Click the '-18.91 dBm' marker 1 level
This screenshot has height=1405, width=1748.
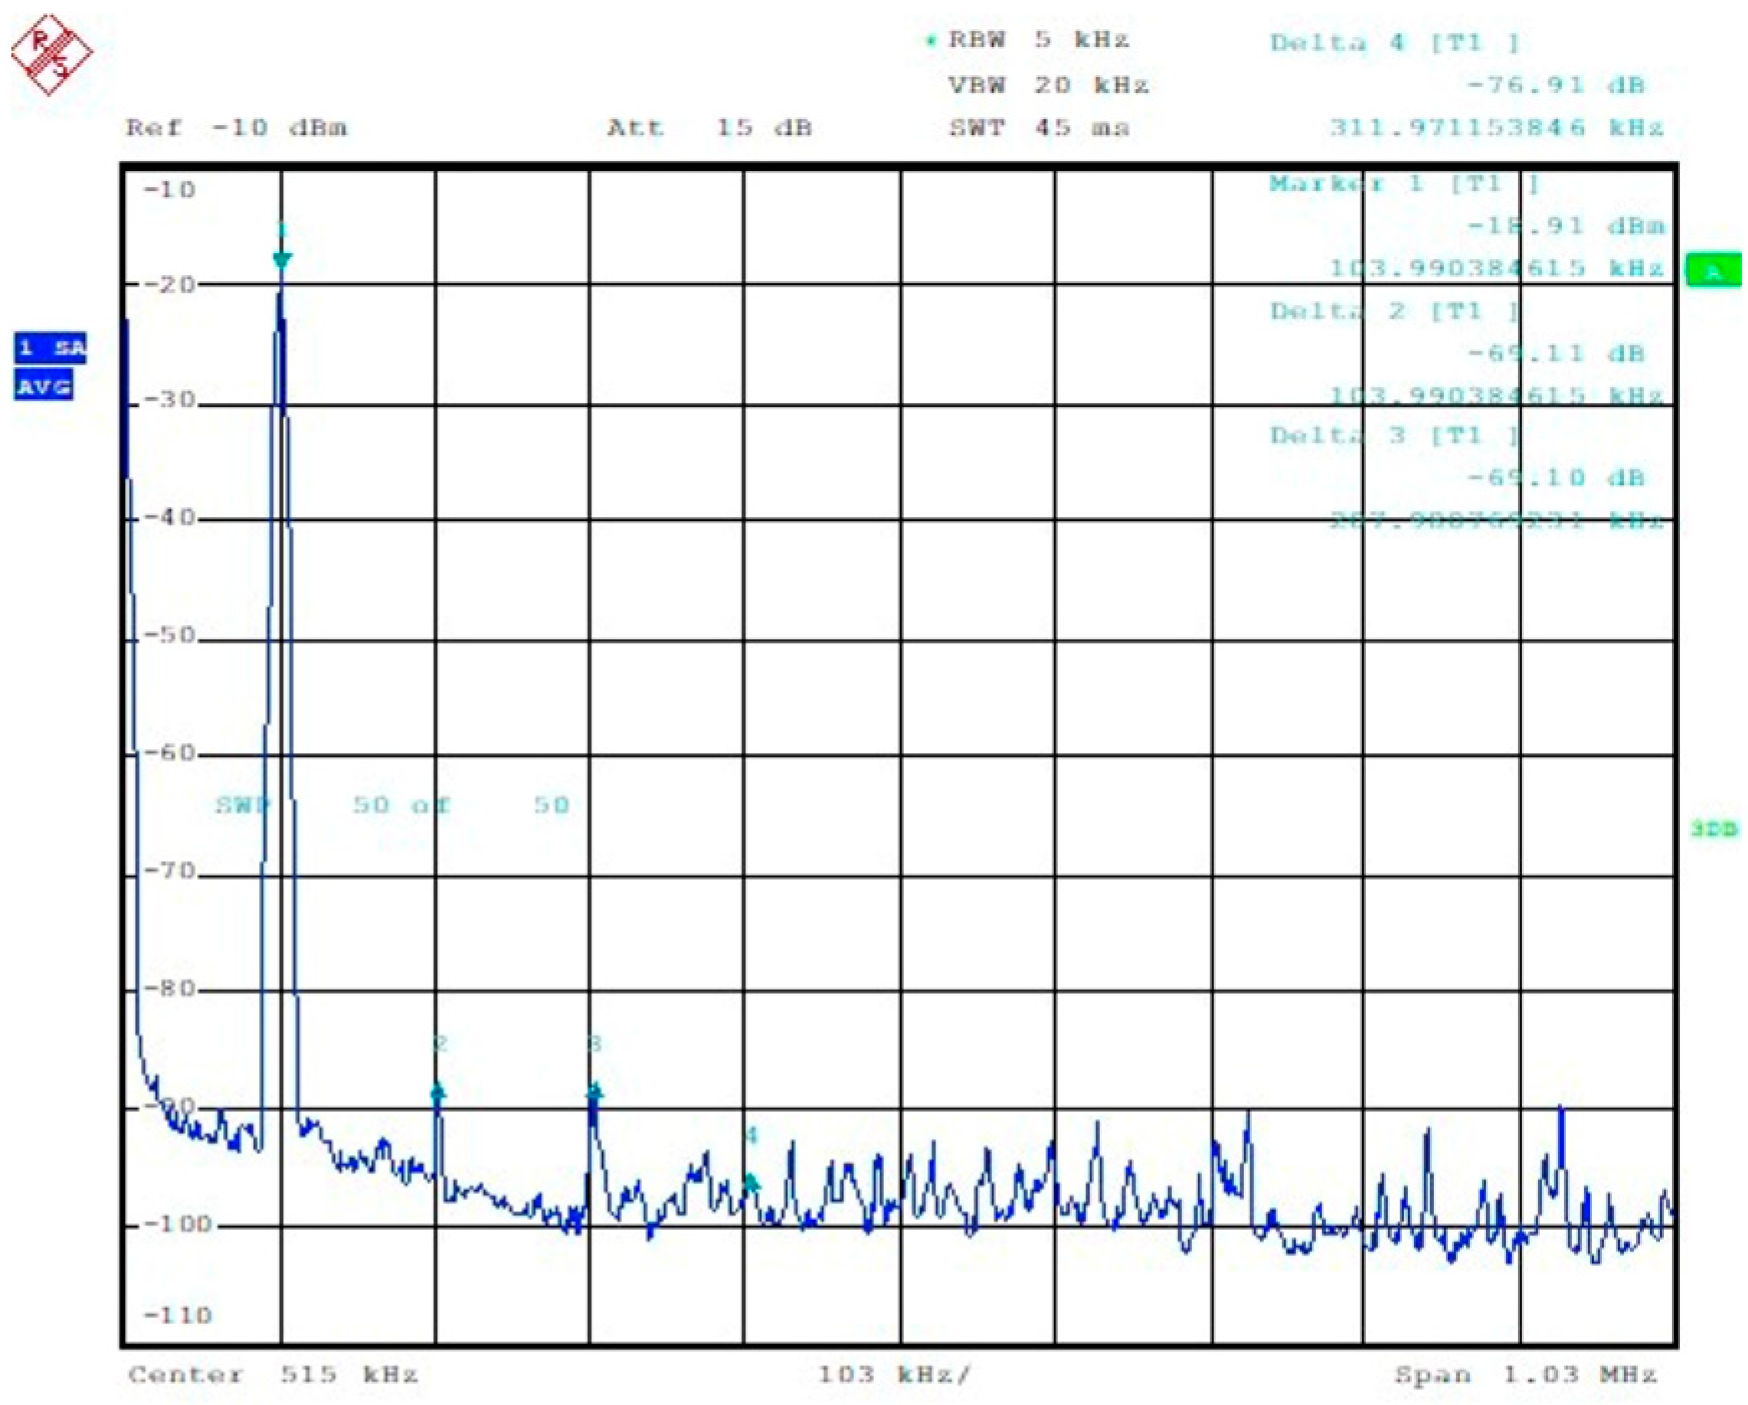click(x=1566, y=226)
